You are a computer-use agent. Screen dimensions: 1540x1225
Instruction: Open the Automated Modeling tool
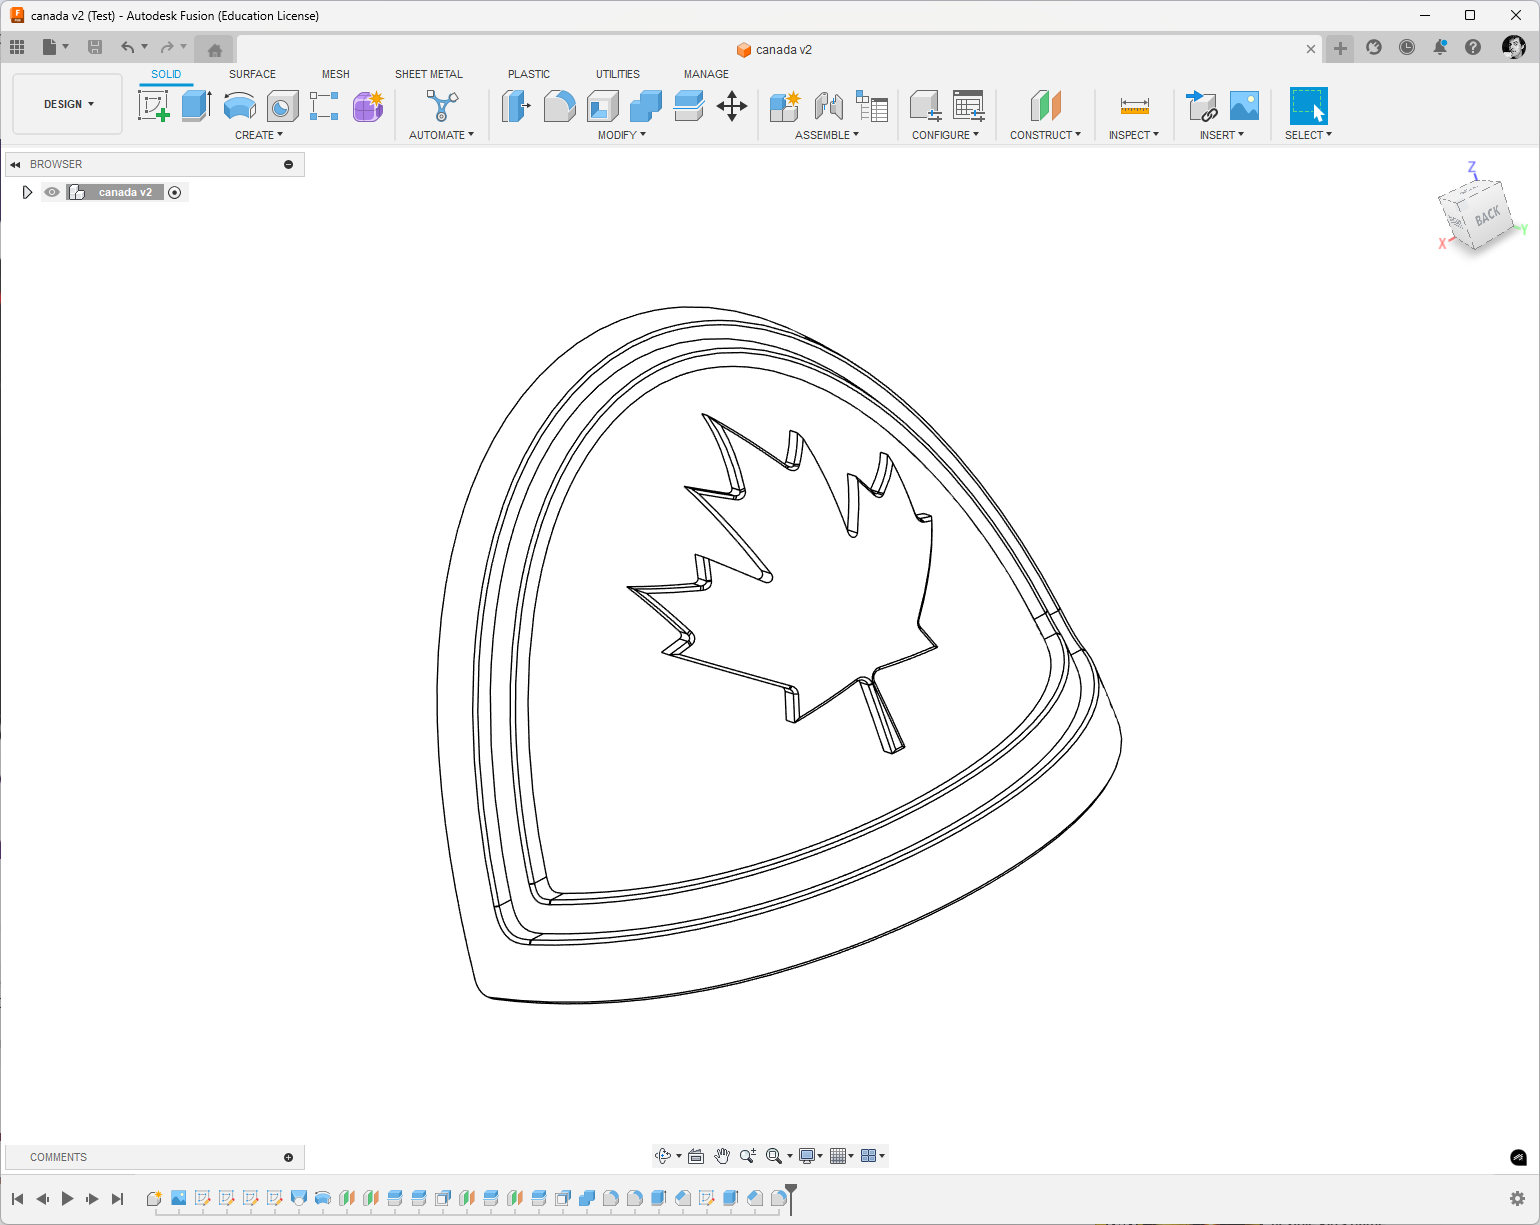point(441,105)
